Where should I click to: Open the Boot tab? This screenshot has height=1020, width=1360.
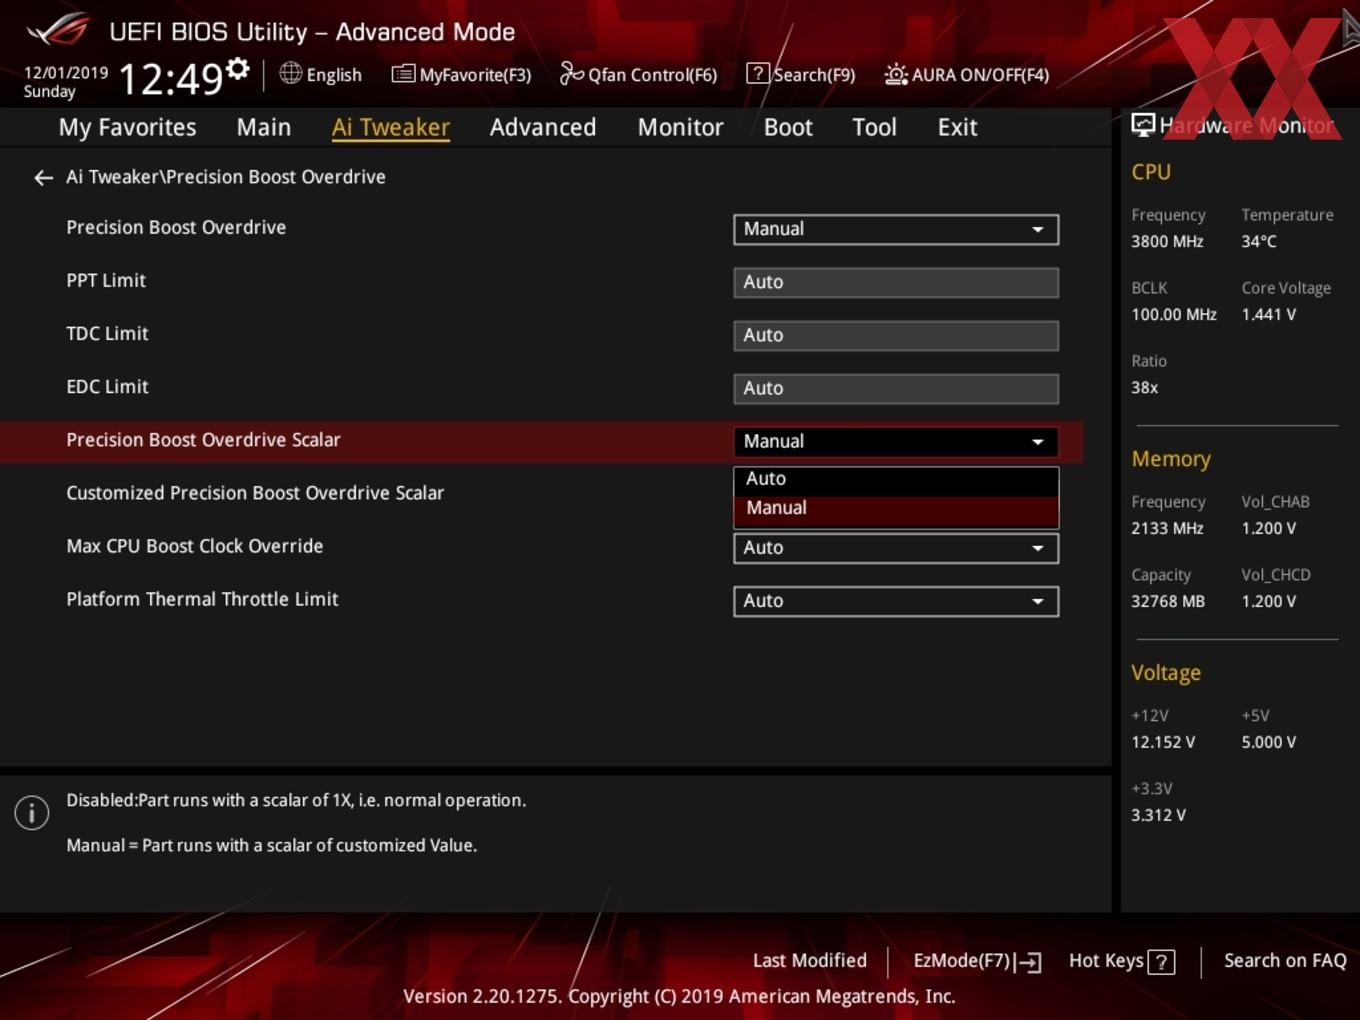(x=788, y=127)
